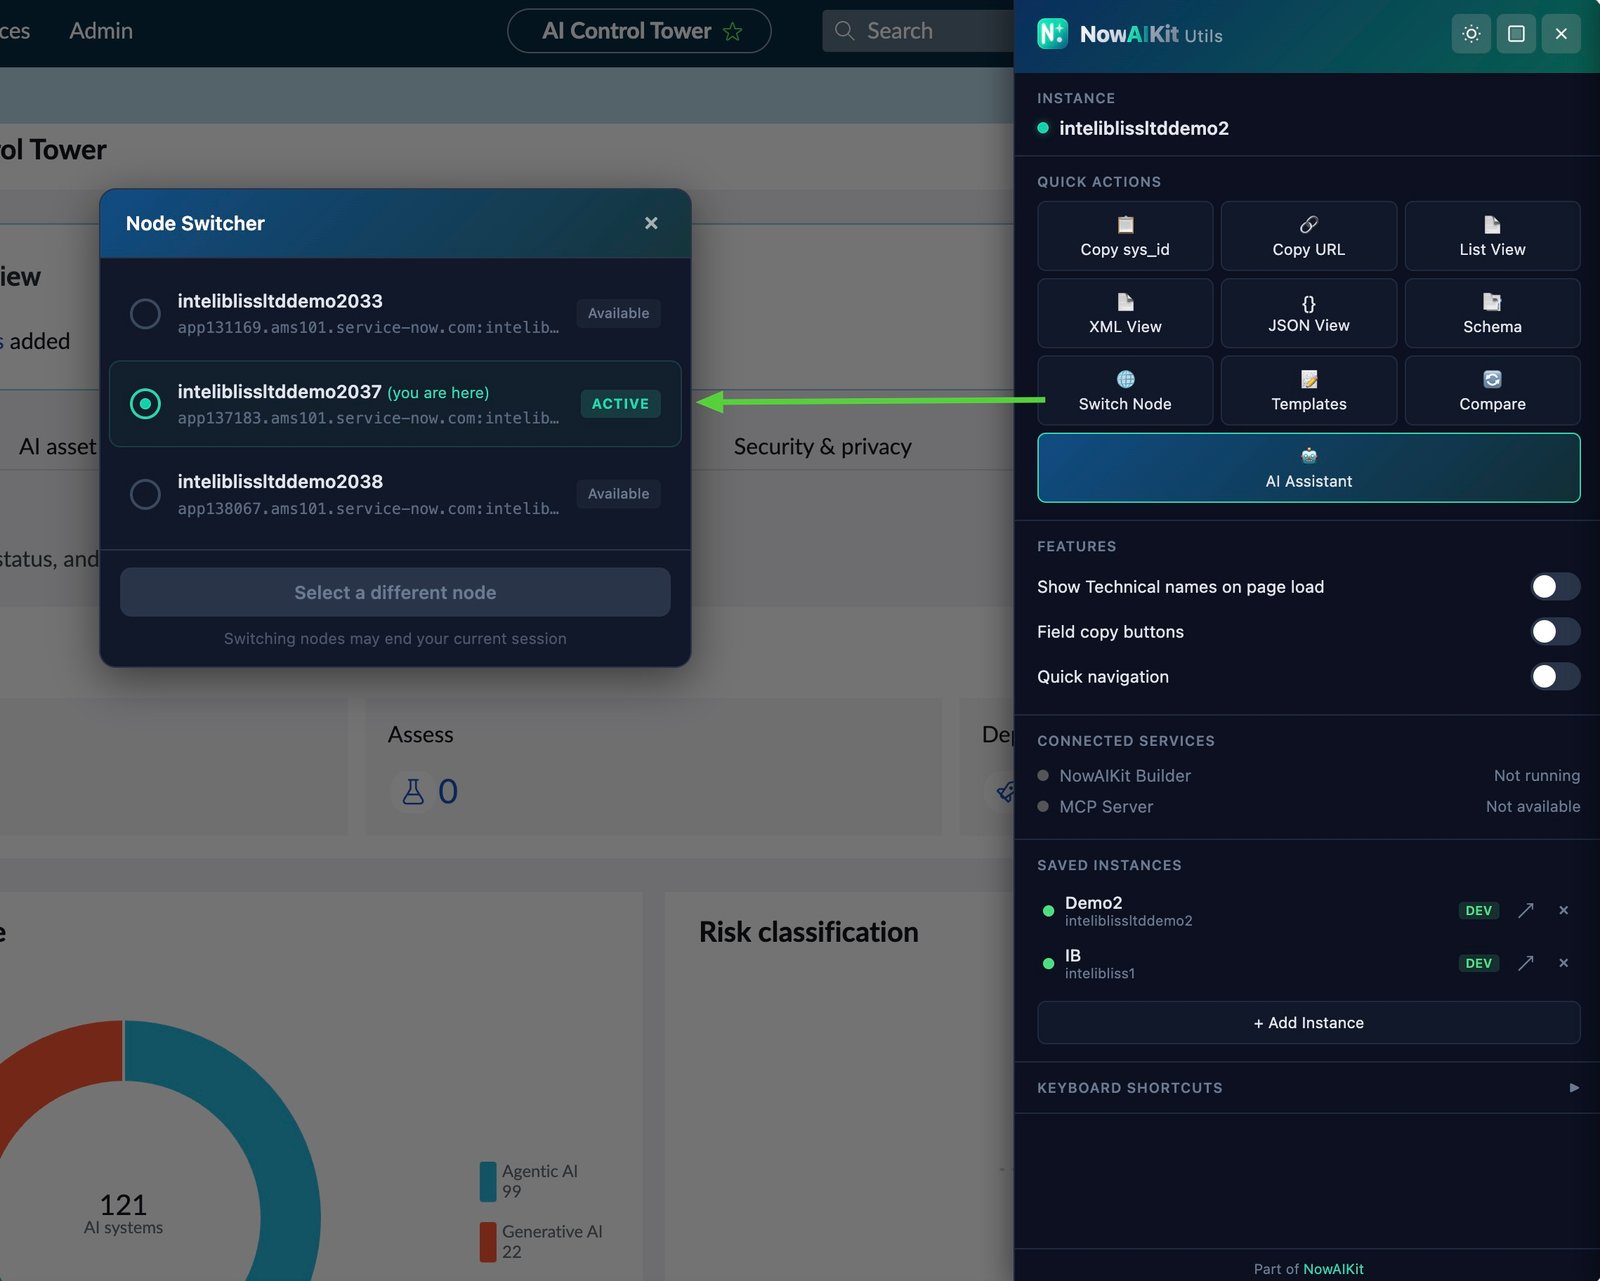
Task: Click the Copy URL quick action
Action: [x=1308, y=236]
